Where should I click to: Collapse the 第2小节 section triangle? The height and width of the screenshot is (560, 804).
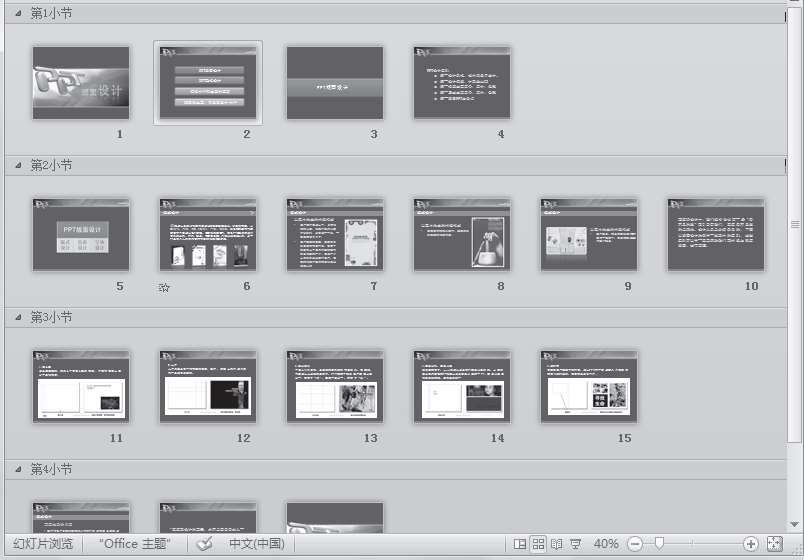[x=18, y=165]
